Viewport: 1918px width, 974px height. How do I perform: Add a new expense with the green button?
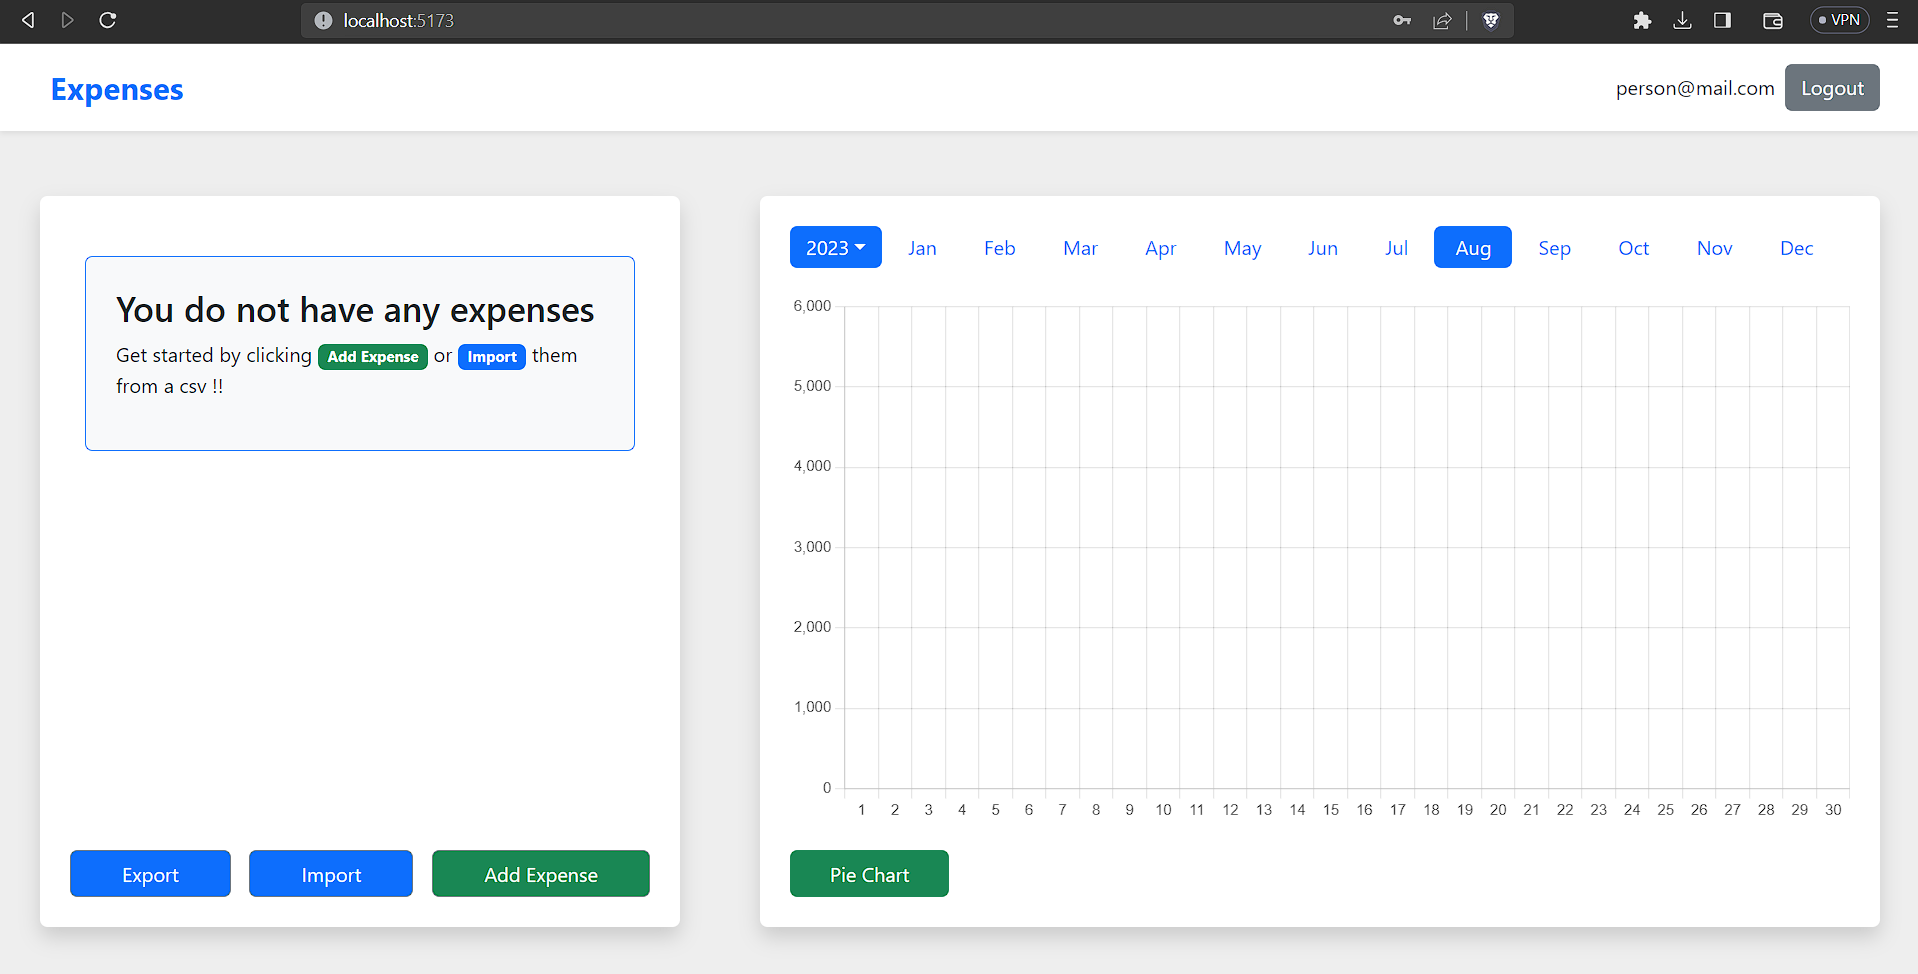[540, 873]
